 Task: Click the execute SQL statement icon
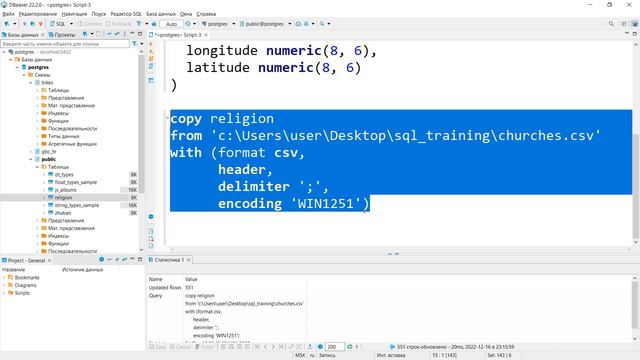click(x=151, y=44)
